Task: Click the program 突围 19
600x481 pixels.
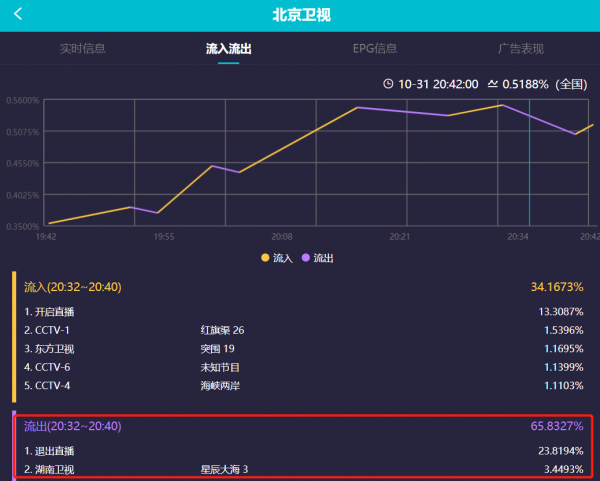Action: tap(217, 349)
